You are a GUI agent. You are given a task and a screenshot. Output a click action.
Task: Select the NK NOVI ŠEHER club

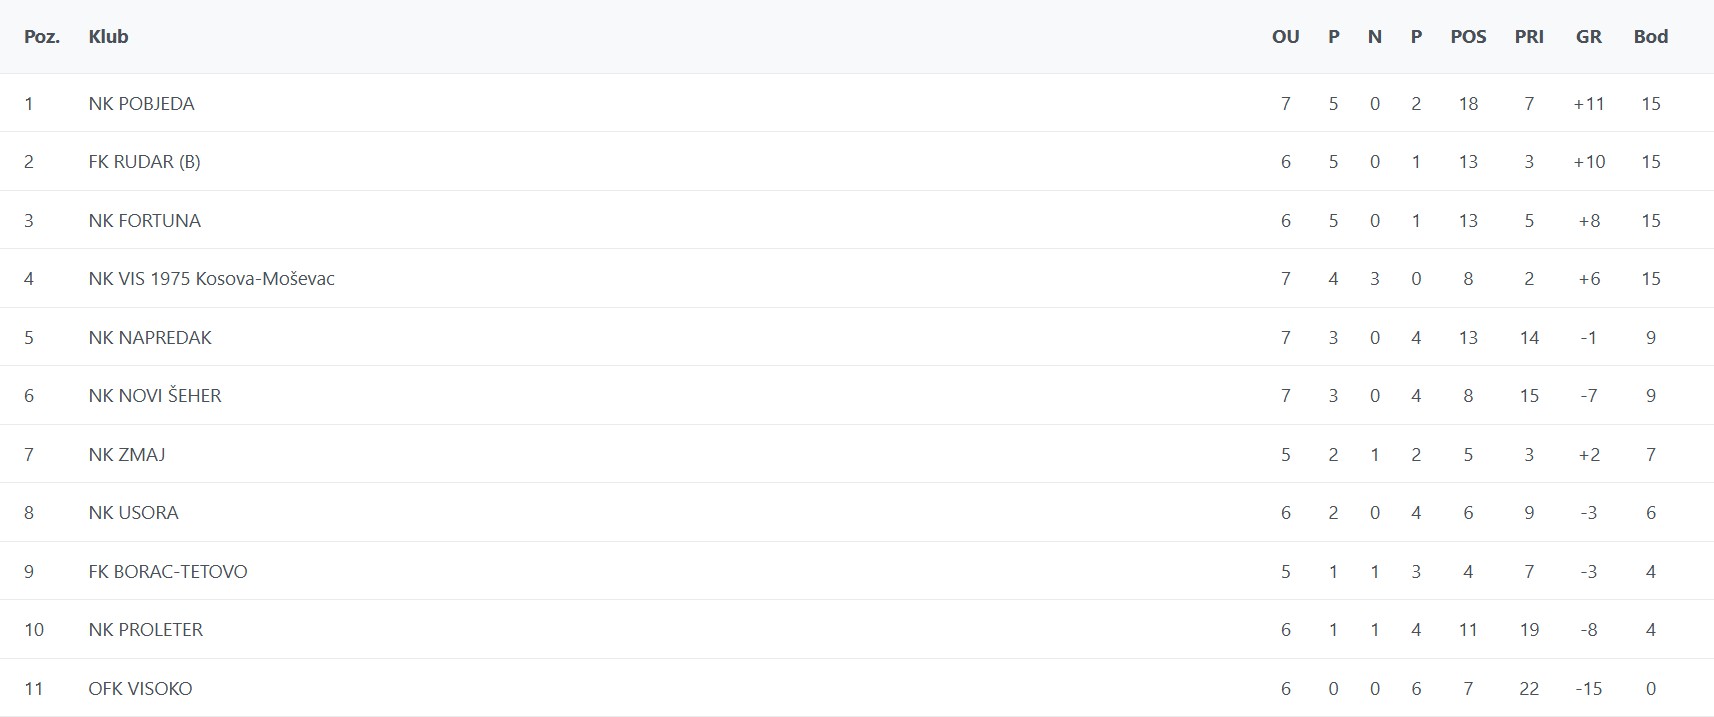[155, 396]
